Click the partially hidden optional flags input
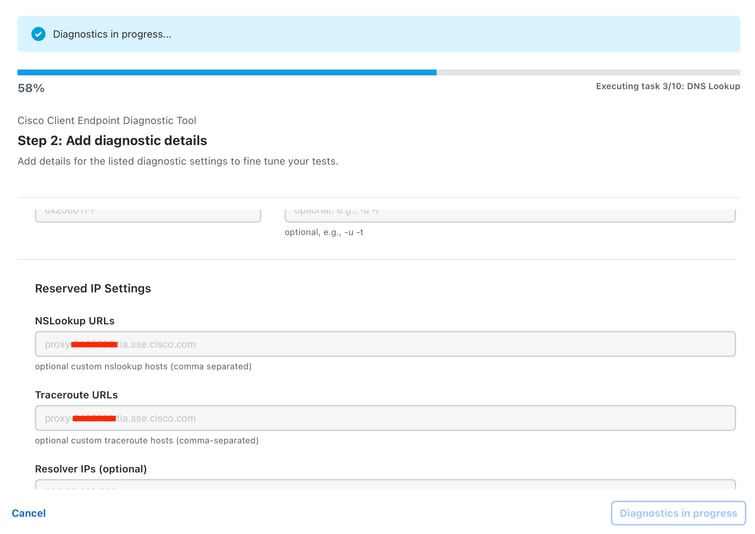Screen dimensions: 755x534 (x=510, y=215)
